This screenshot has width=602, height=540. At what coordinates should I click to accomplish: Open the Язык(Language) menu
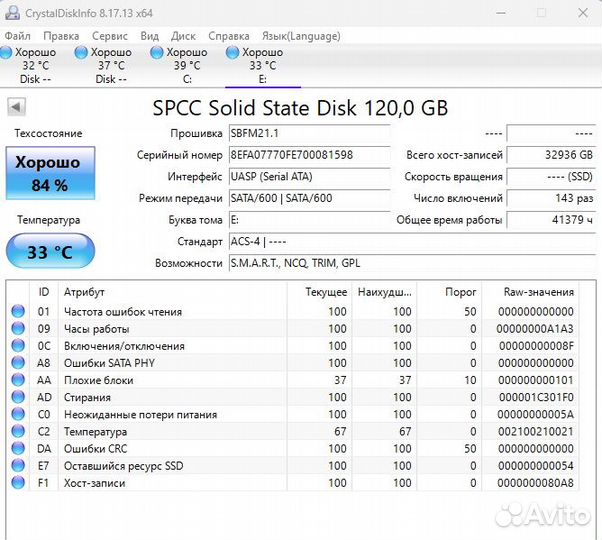(301, 36)
